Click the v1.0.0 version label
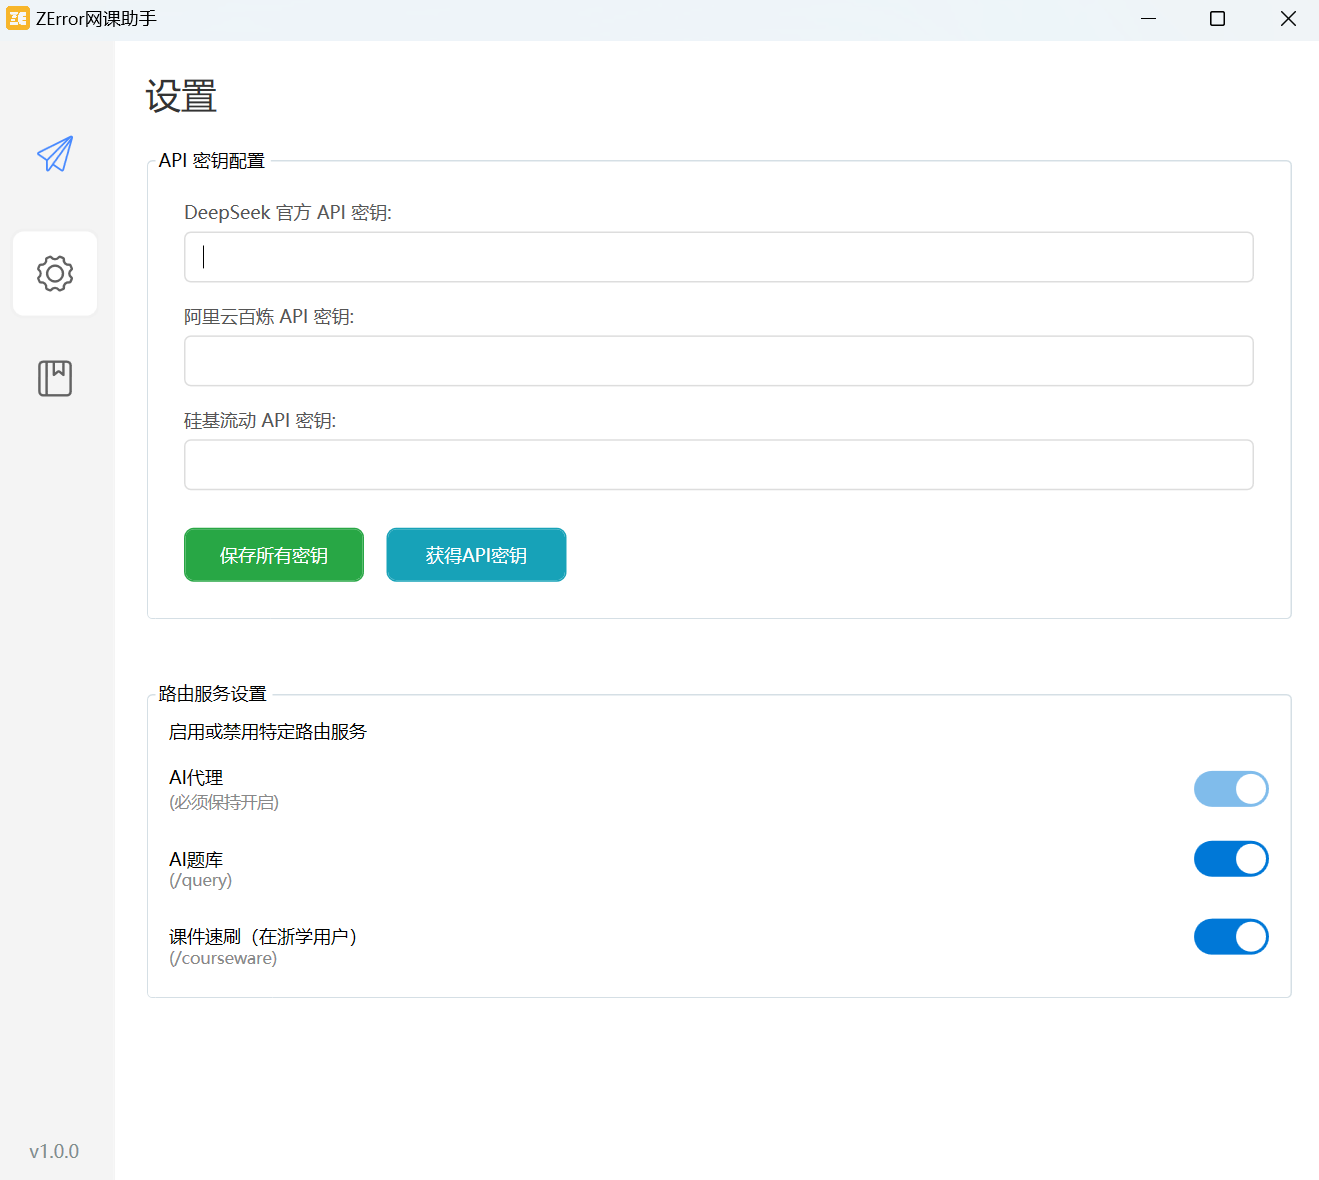 [54, 1151]
